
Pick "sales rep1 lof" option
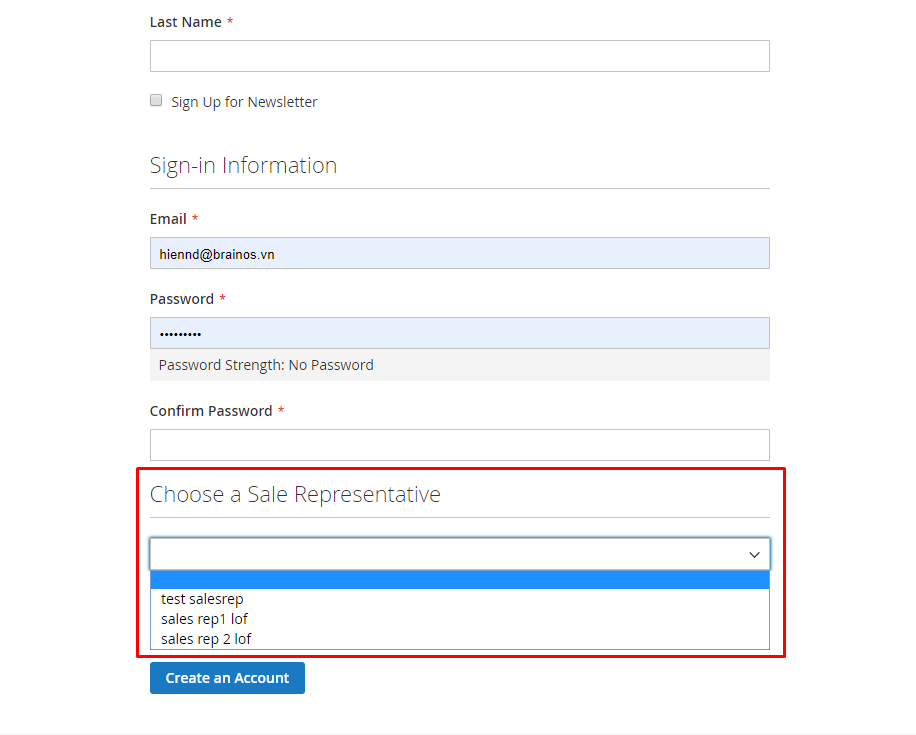204,619
